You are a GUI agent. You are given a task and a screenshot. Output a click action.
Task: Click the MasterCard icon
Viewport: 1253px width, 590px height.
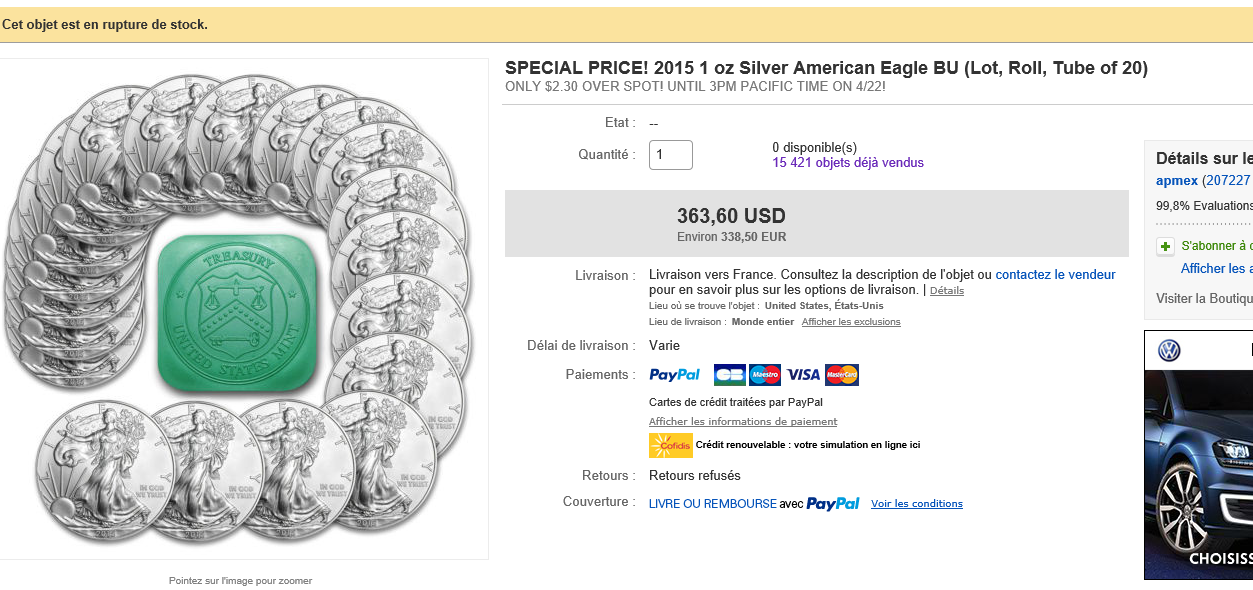tap(842, 375)
